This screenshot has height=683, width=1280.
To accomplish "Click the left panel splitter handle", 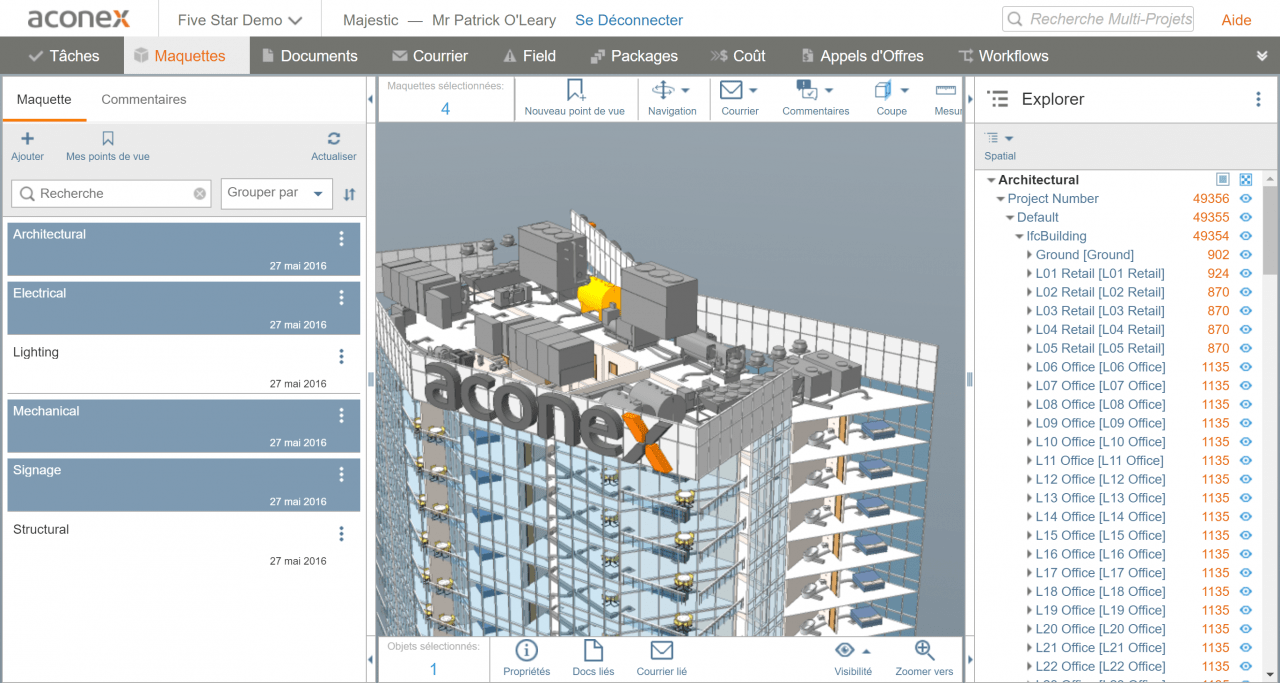I will point(371,379).
